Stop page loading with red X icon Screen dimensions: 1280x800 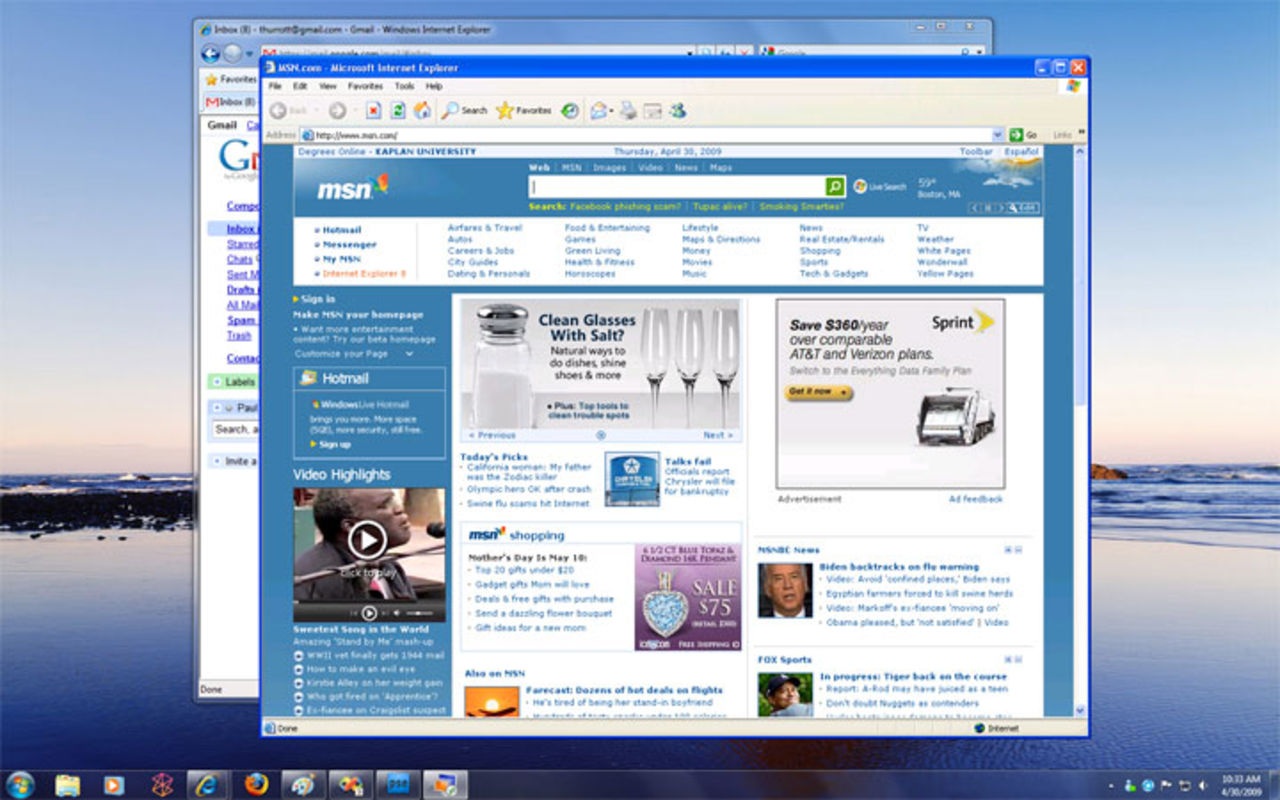tap(373, 111)
